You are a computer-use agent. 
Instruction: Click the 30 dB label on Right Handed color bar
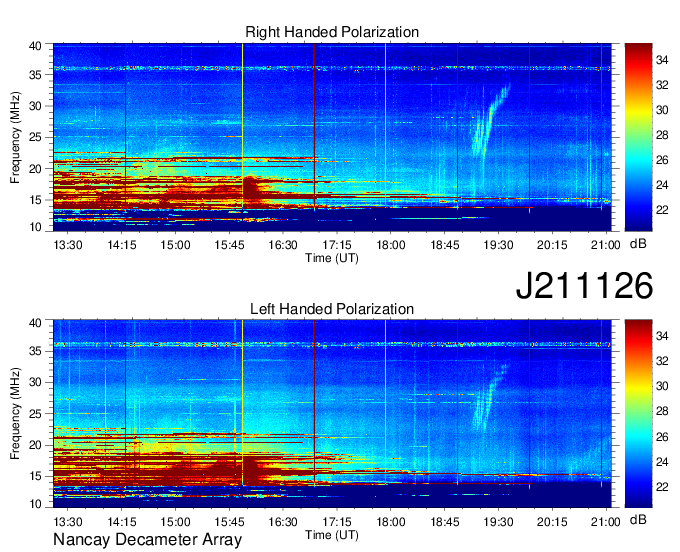[x=662, y=110]
